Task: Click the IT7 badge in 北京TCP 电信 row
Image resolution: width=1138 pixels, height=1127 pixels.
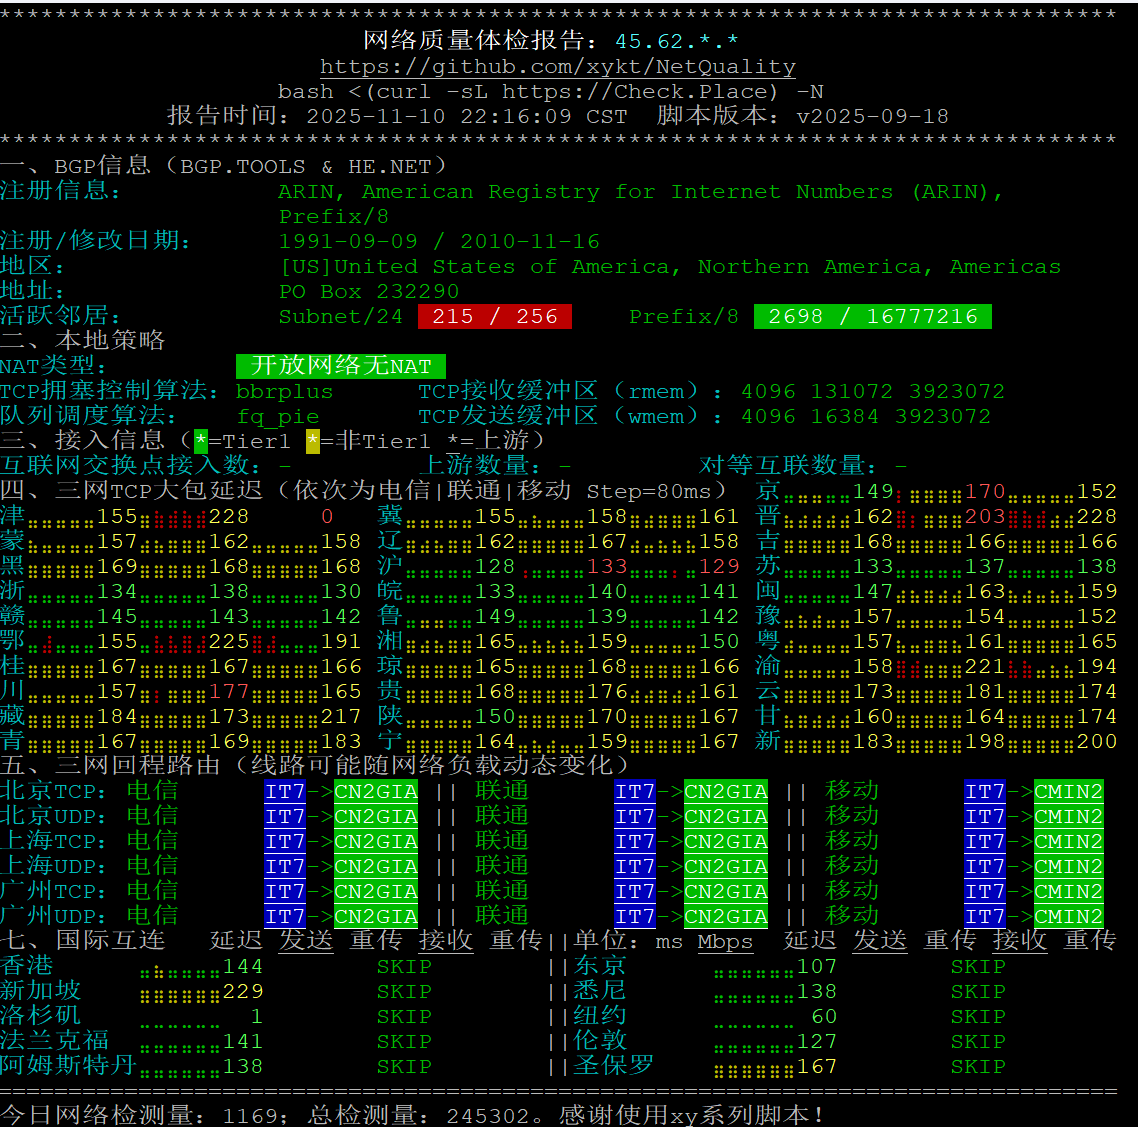Action: (x=285, y=792)
